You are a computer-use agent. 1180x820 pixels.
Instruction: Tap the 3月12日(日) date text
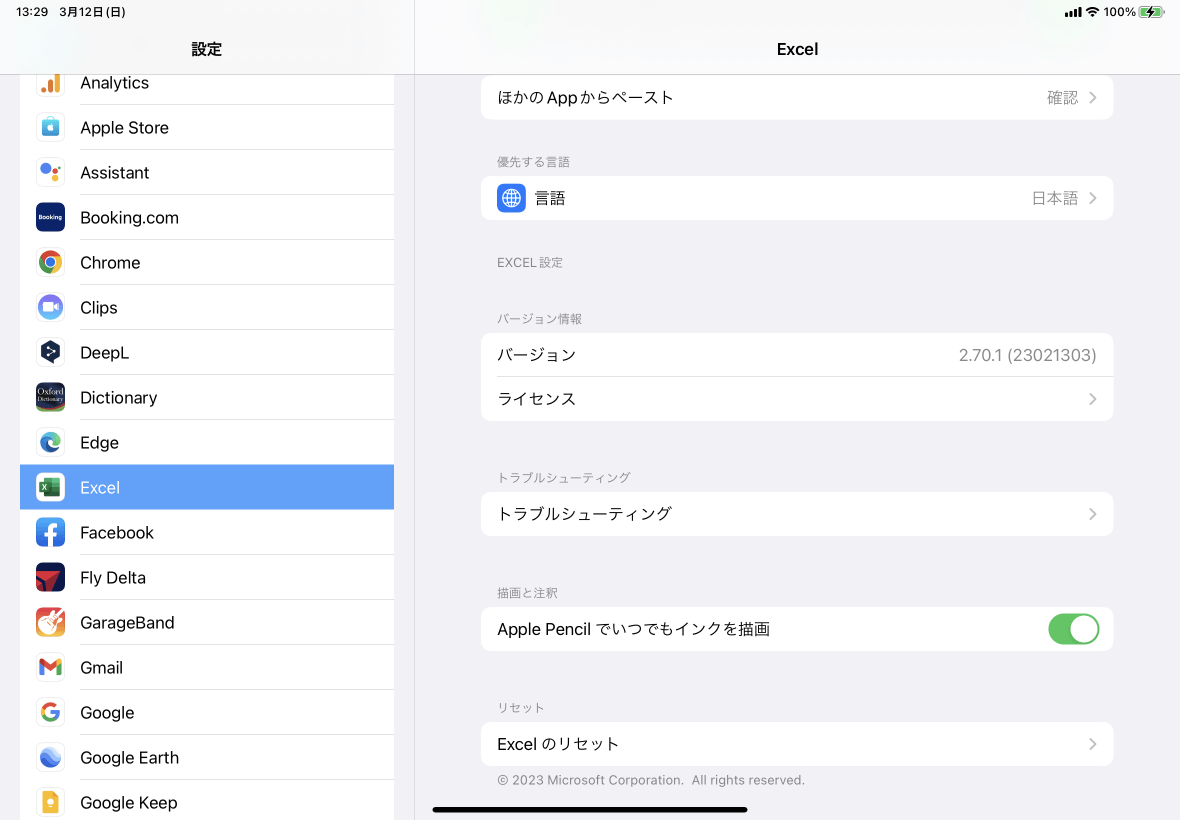pyautogui.click(x=92, y=12)
